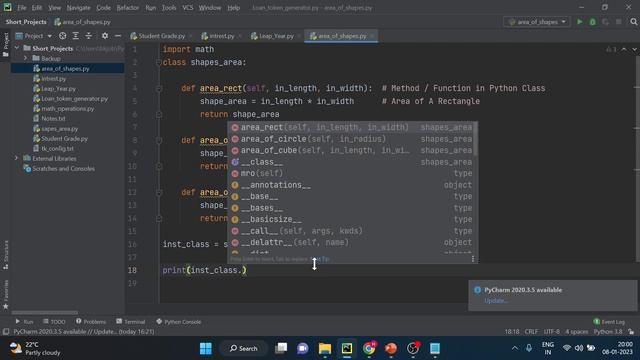Viewport: 640px width, 360px height.
Task: Click Search box in Windows taskbar
Action: tap(244, 348)
